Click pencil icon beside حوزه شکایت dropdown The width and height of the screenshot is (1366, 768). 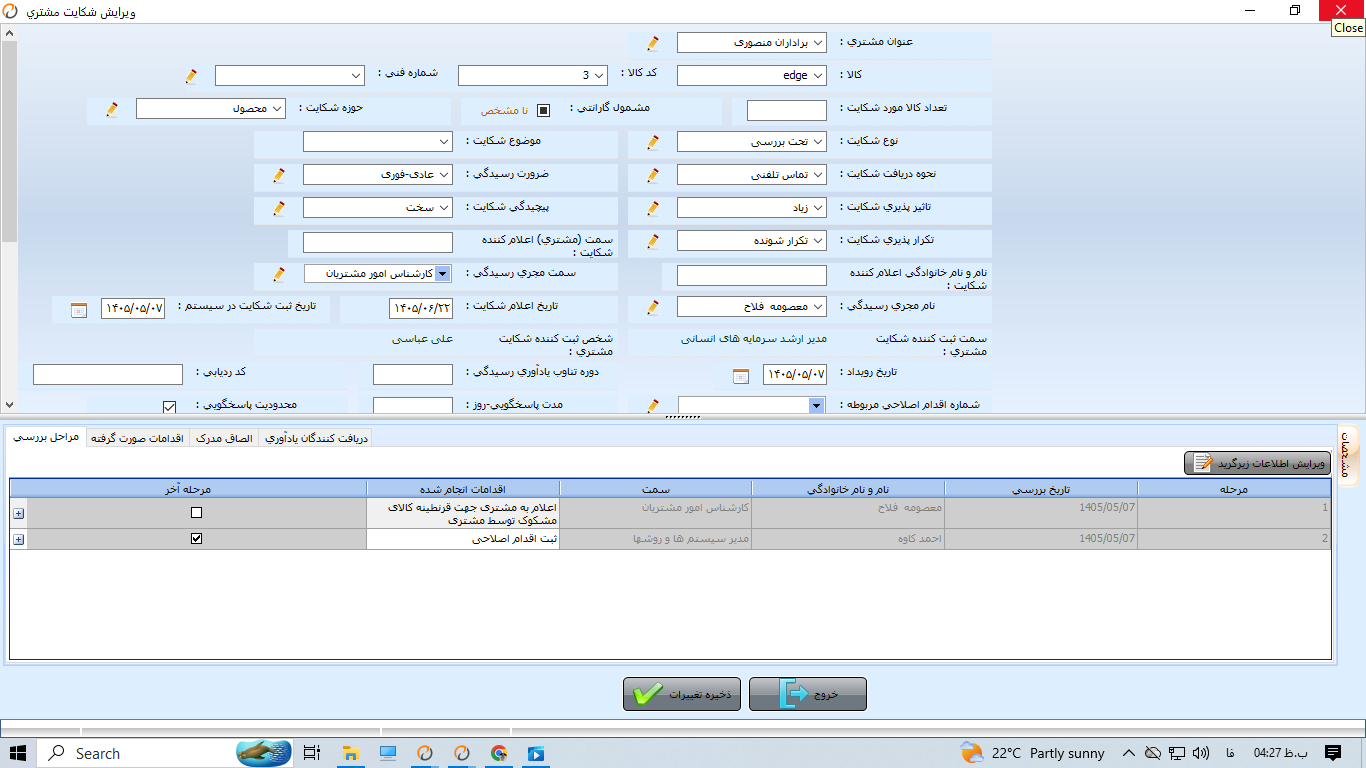pyautogui.click(x=112, y=109)
